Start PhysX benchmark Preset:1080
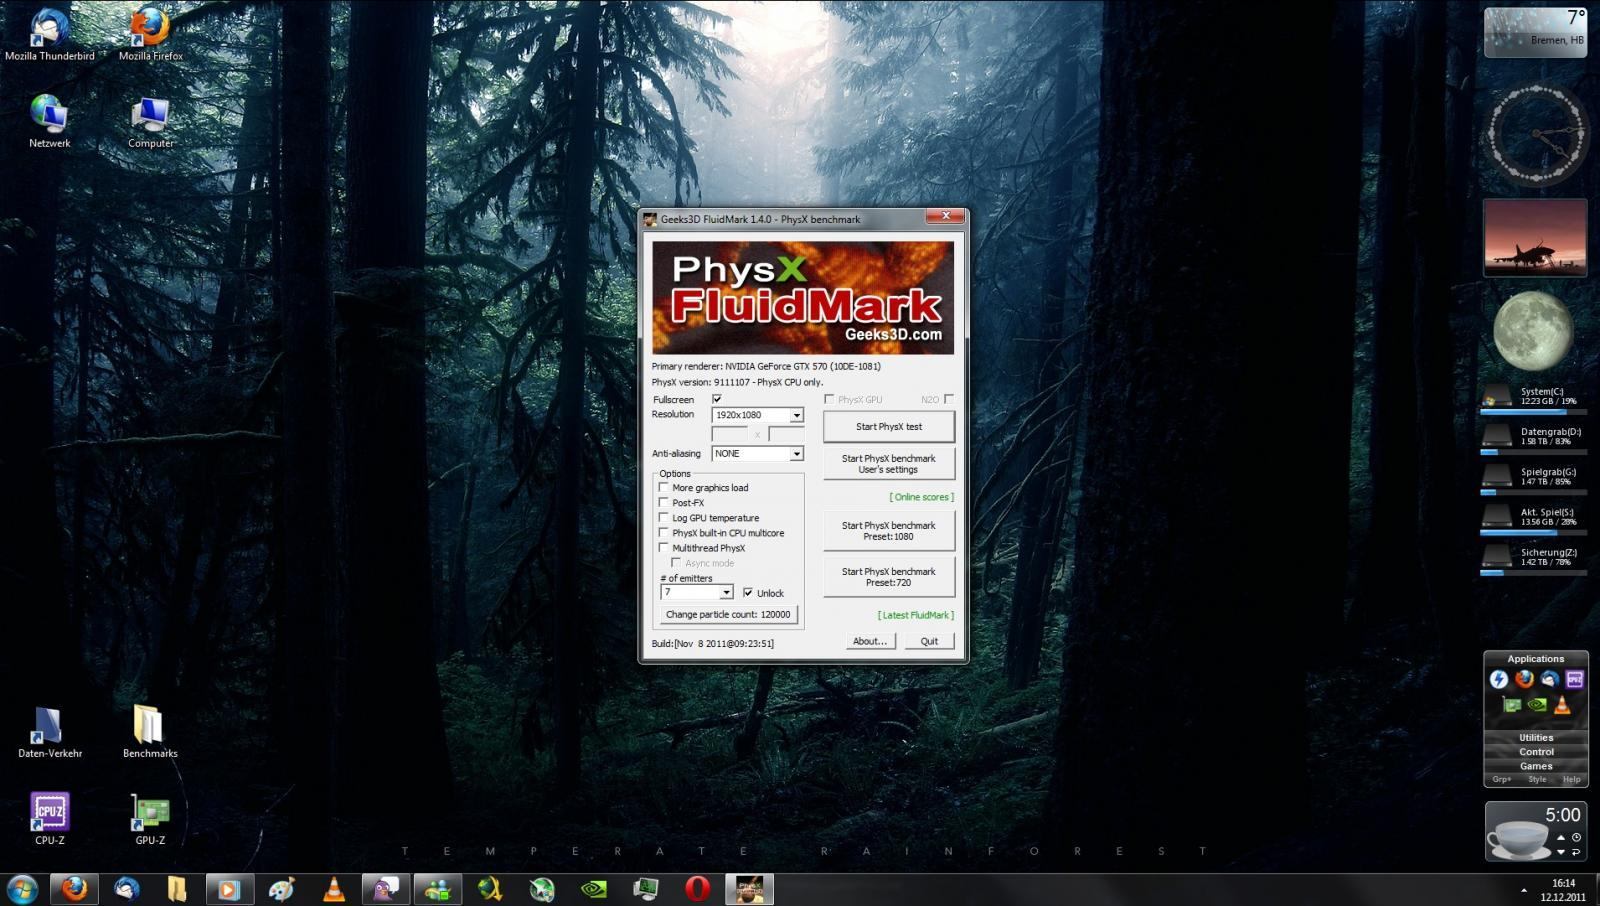This screenshot has height=906, width=1600. pos(889,531)
